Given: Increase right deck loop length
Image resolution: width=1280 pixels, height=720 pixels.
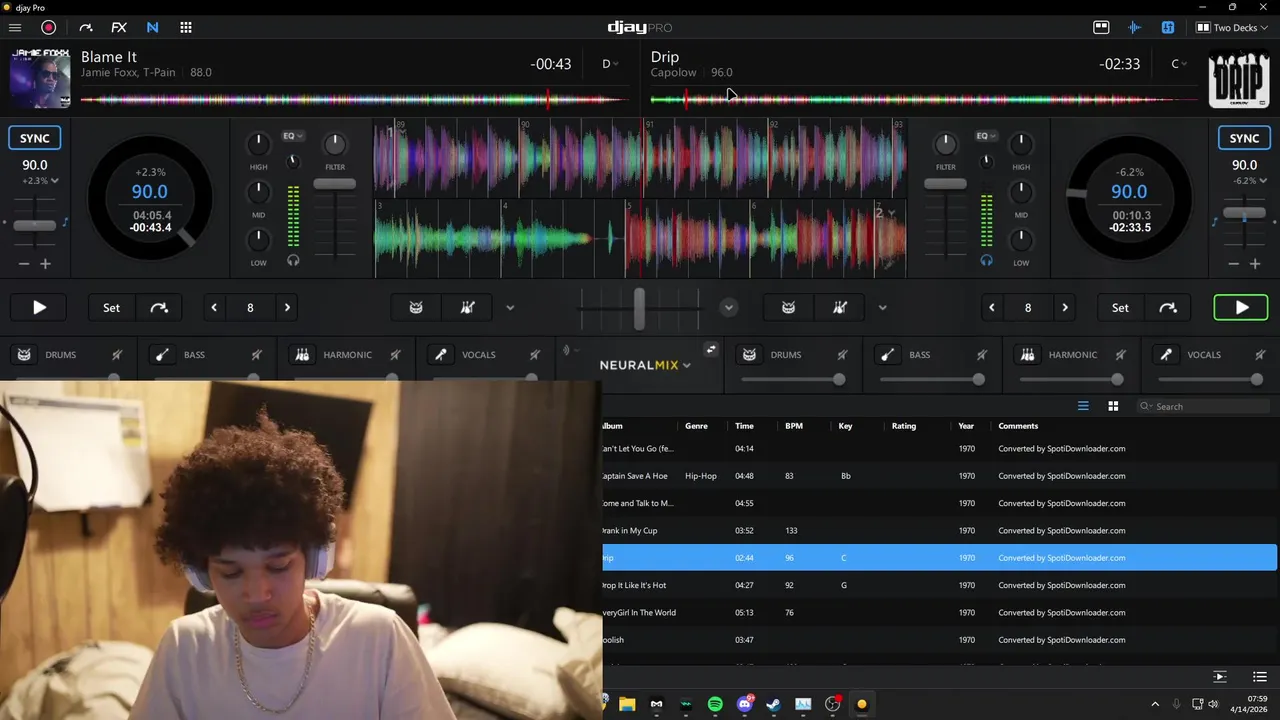Looking at the screenshot, I should click(x=1065, y=308).
